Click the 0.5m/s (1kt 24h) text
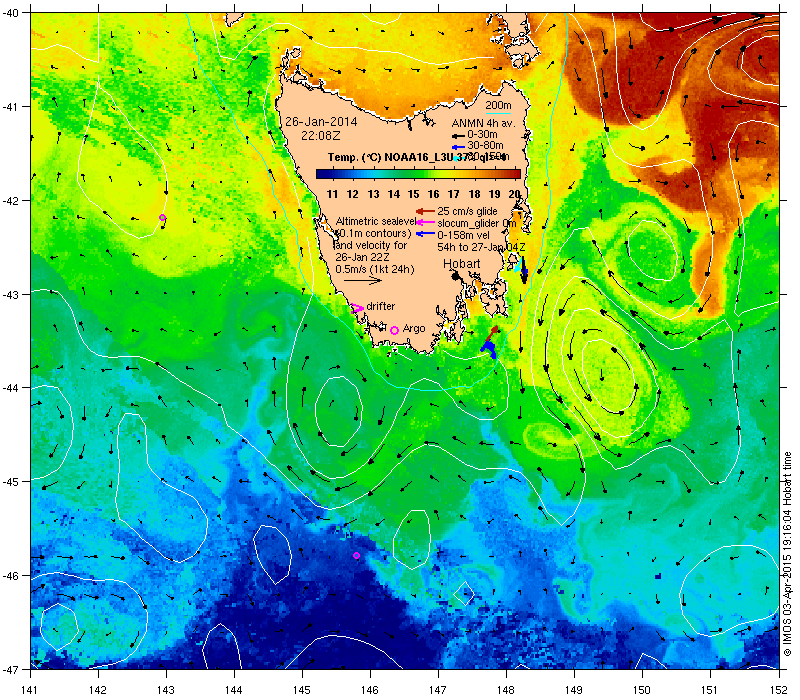The image size is (800, 700). coord(374,269)
